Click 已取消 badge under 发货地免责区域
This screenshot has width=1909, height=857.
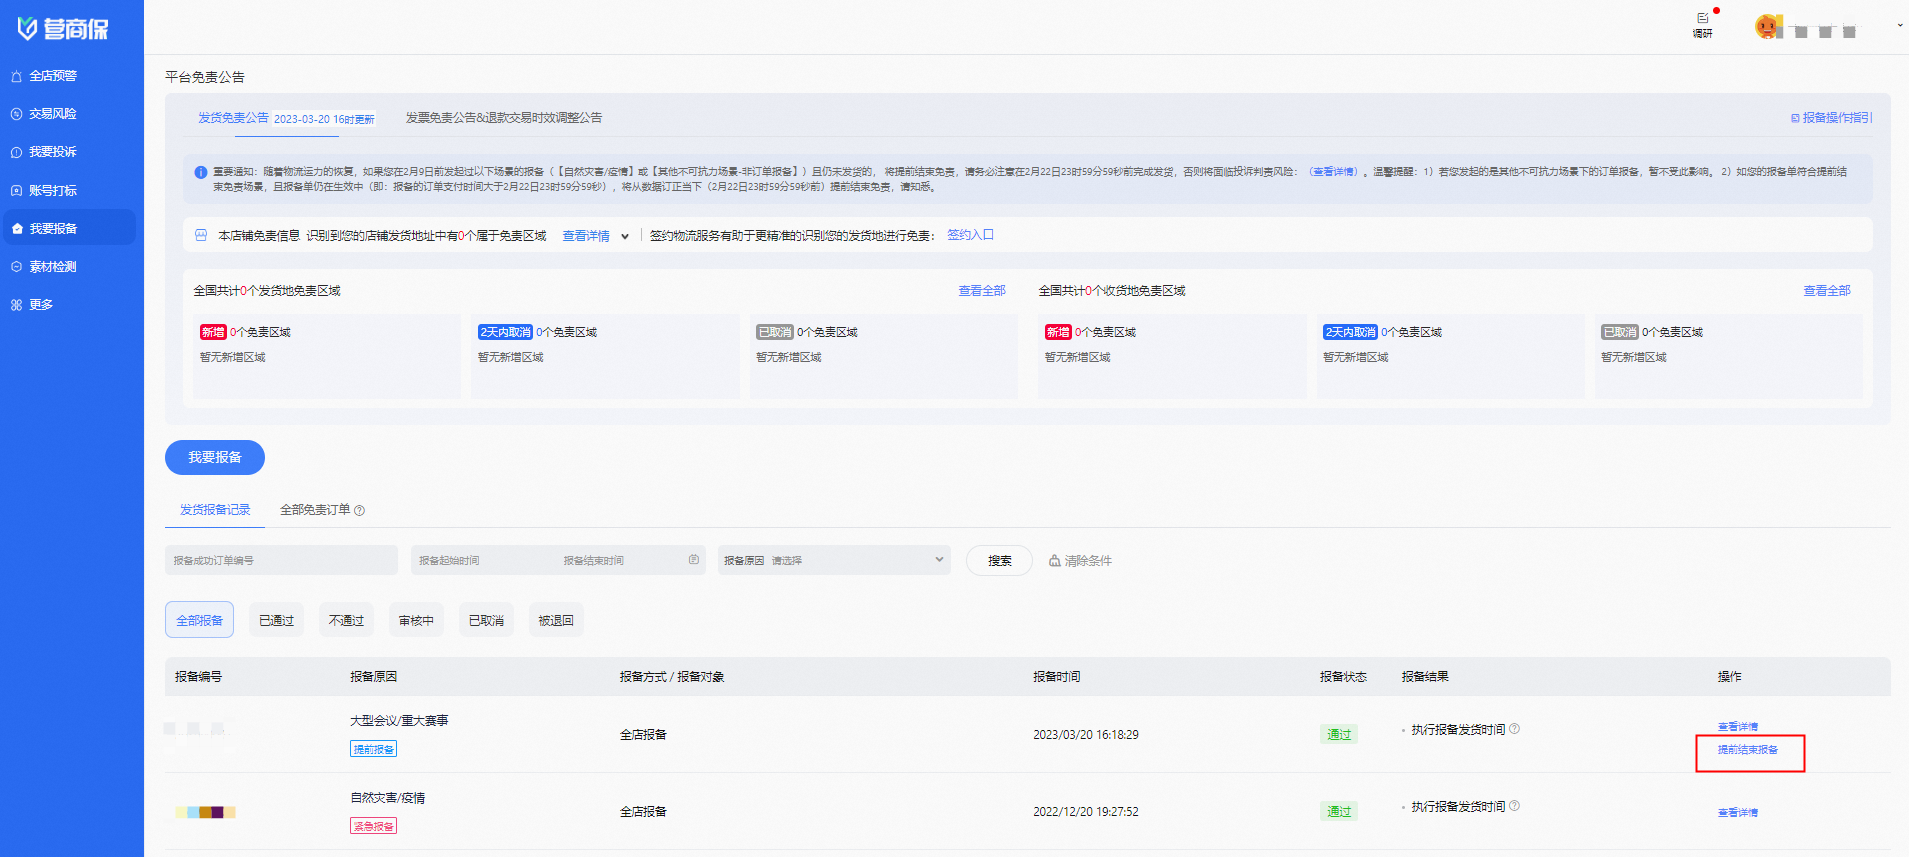(x=775, y=332)
